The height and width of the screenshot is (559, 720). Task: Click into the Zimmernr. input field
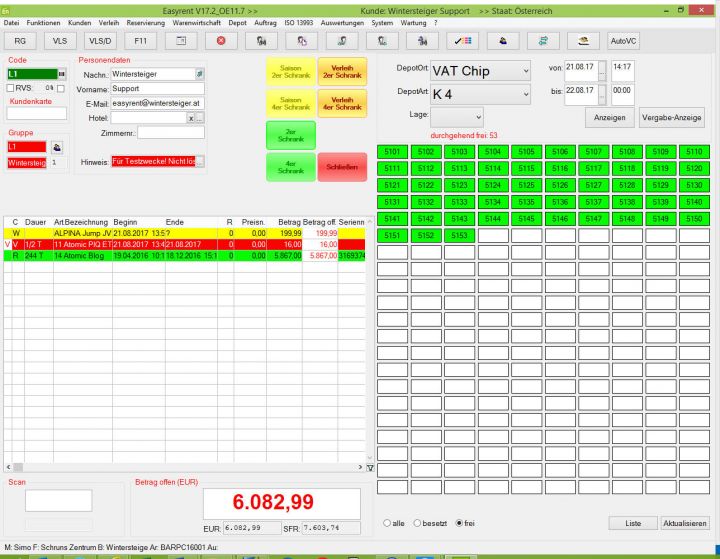pyautogui.click(x=171, y=133)
